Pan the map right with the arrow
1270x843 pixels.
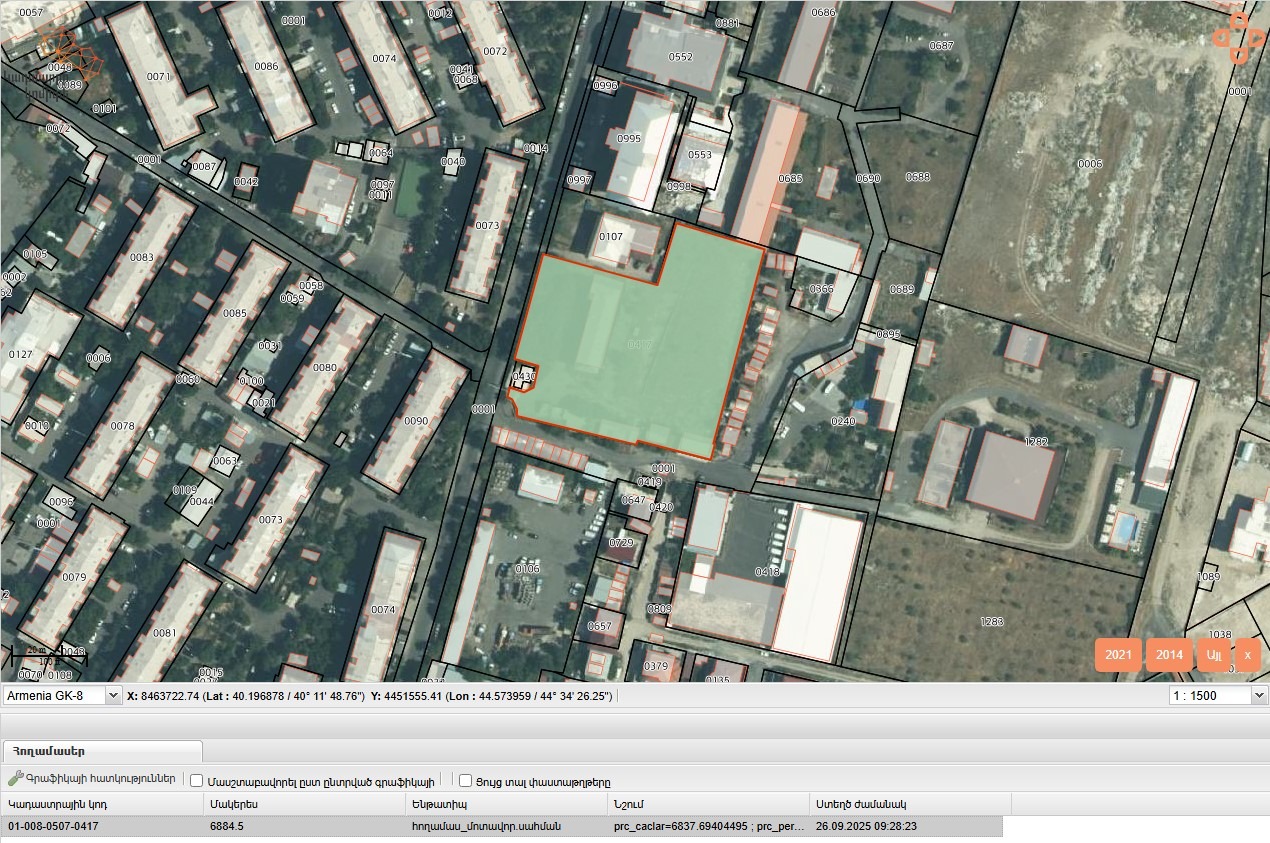(1256, 38)
